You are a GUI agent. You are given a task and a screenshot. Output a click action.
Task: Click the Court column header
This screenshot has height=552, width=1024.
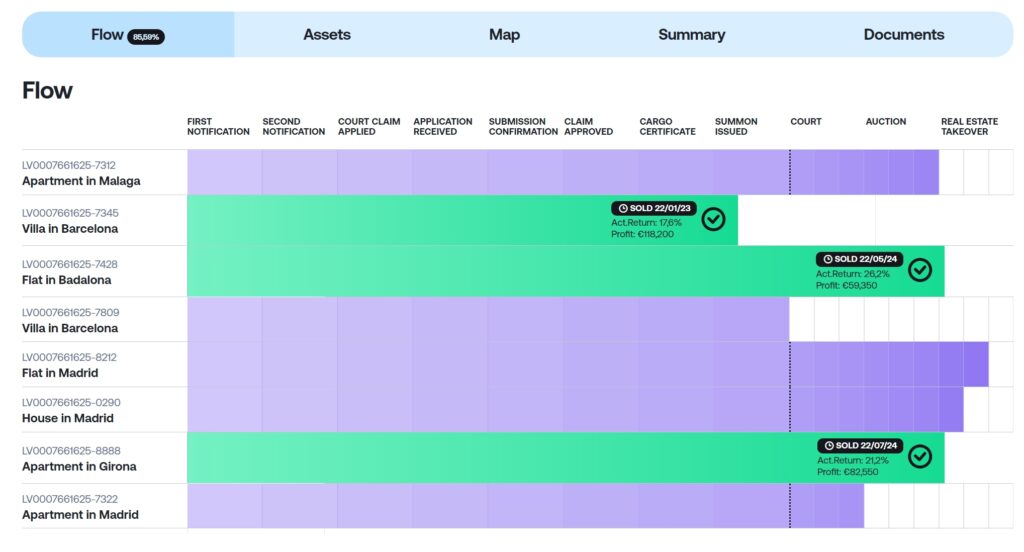click(x=806, y=122)
